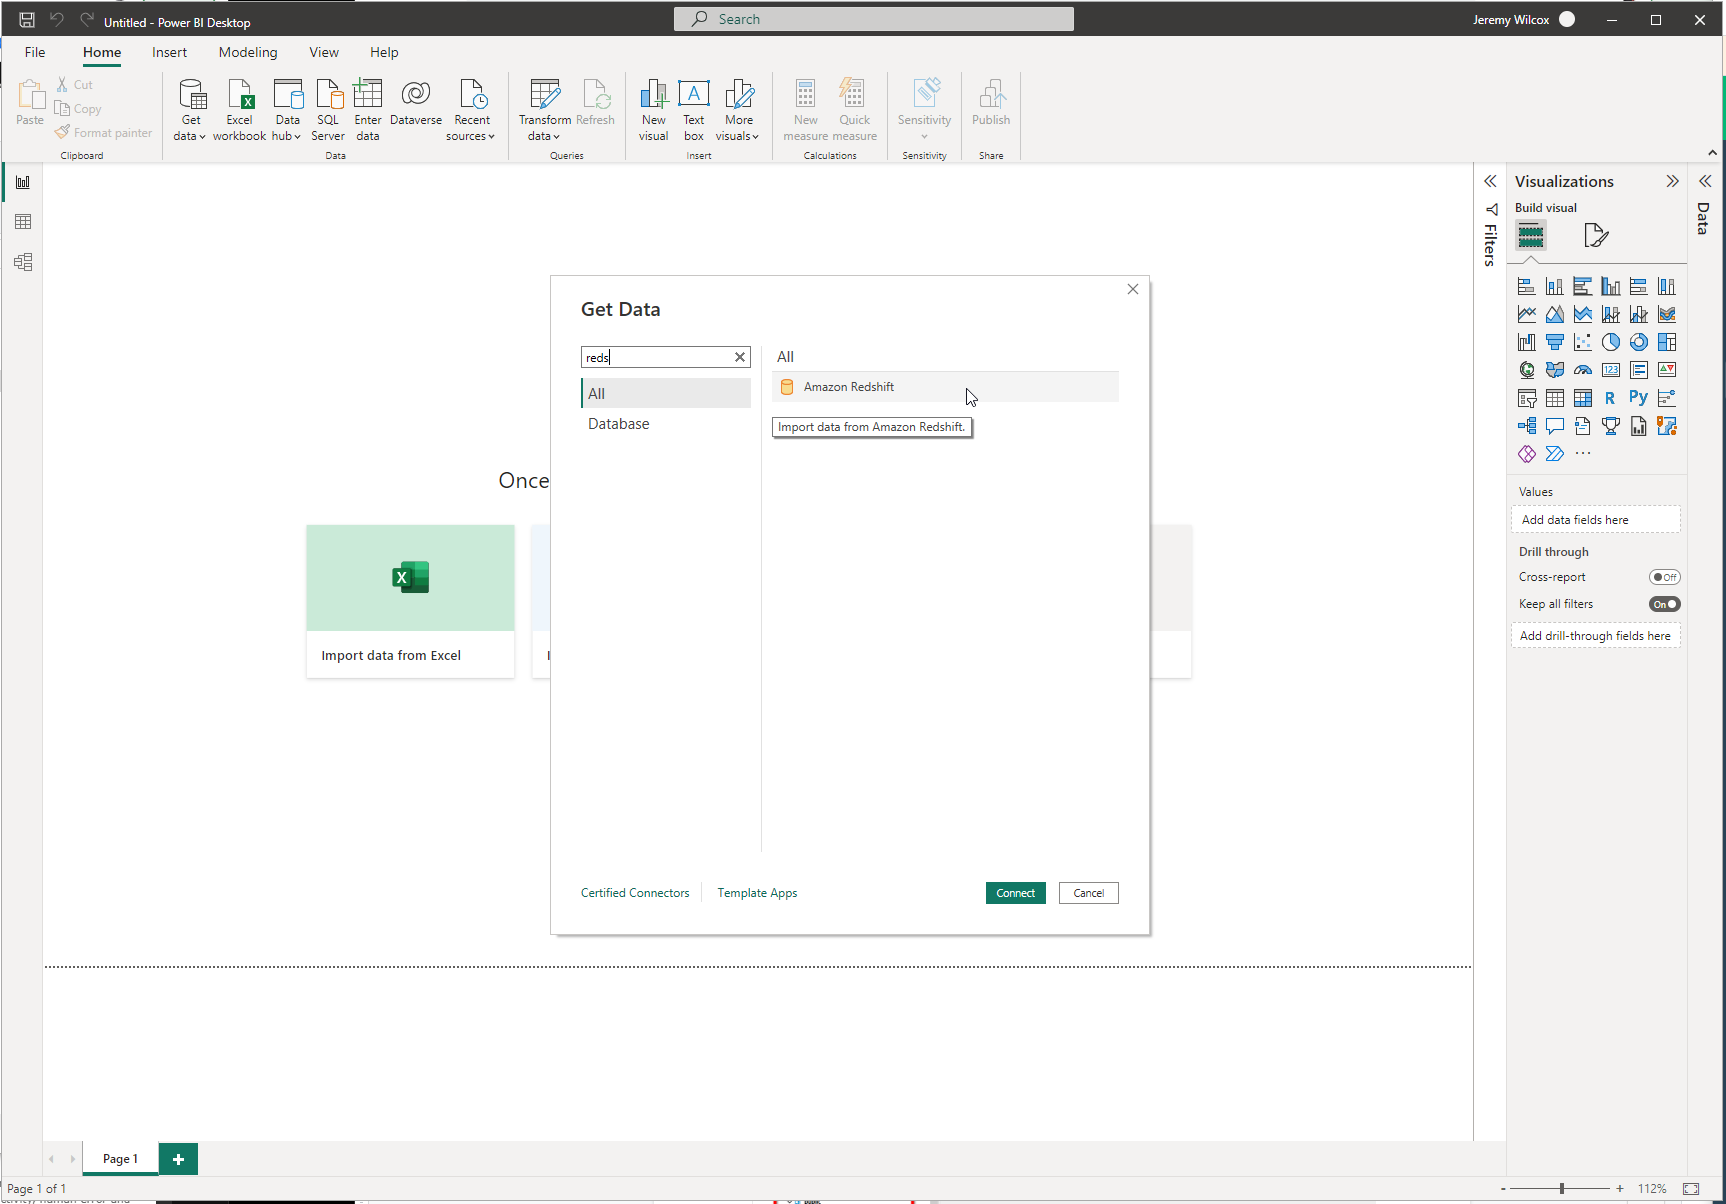Open the Modeling ribbon tab
Screen dimensions: 1726x1204
pos(248,52)
